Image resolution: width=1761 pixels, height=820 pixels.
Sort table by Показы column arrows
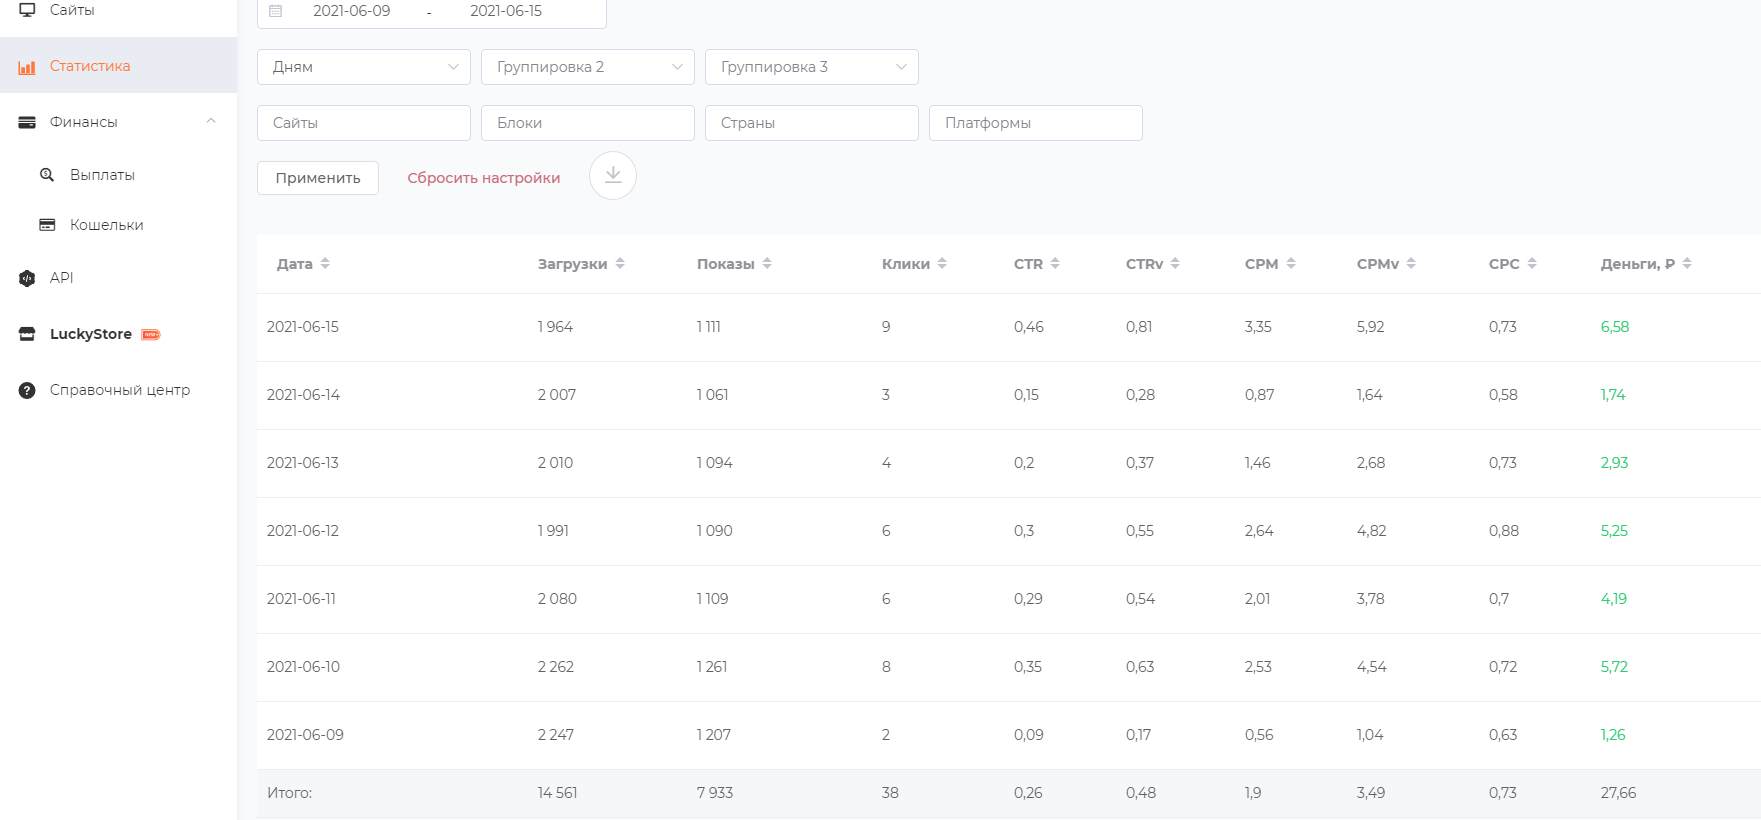pyautogui.click(x=767, y=264)
